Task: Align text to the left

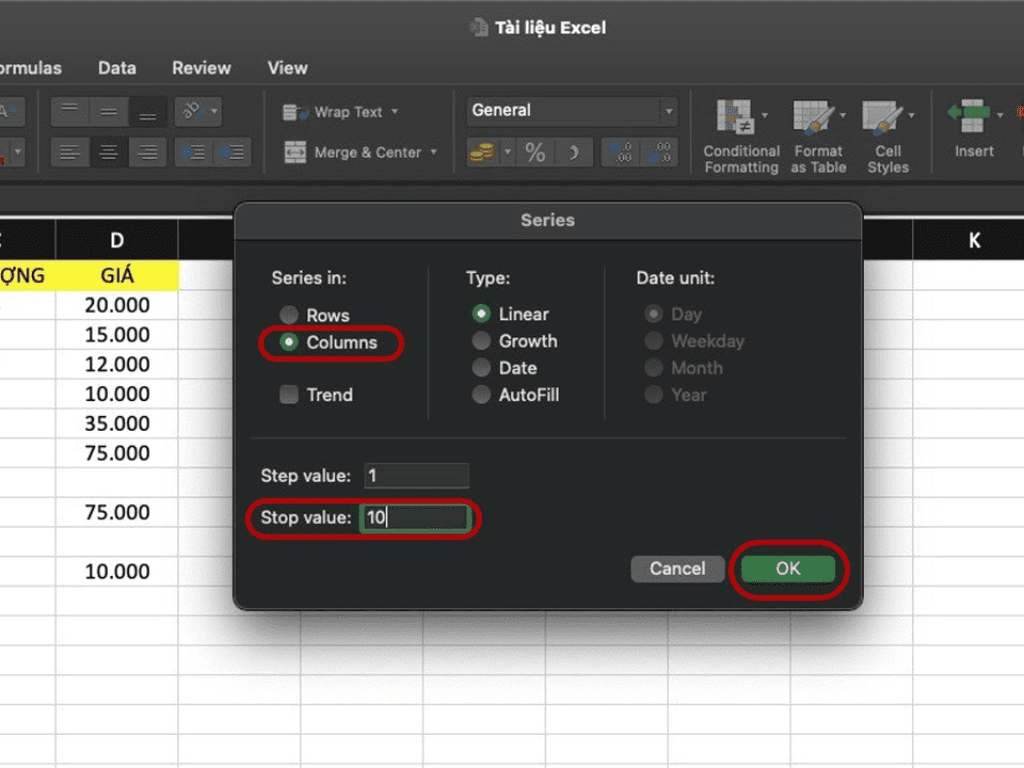Action: pyautogui.click(x=69, y=153)
